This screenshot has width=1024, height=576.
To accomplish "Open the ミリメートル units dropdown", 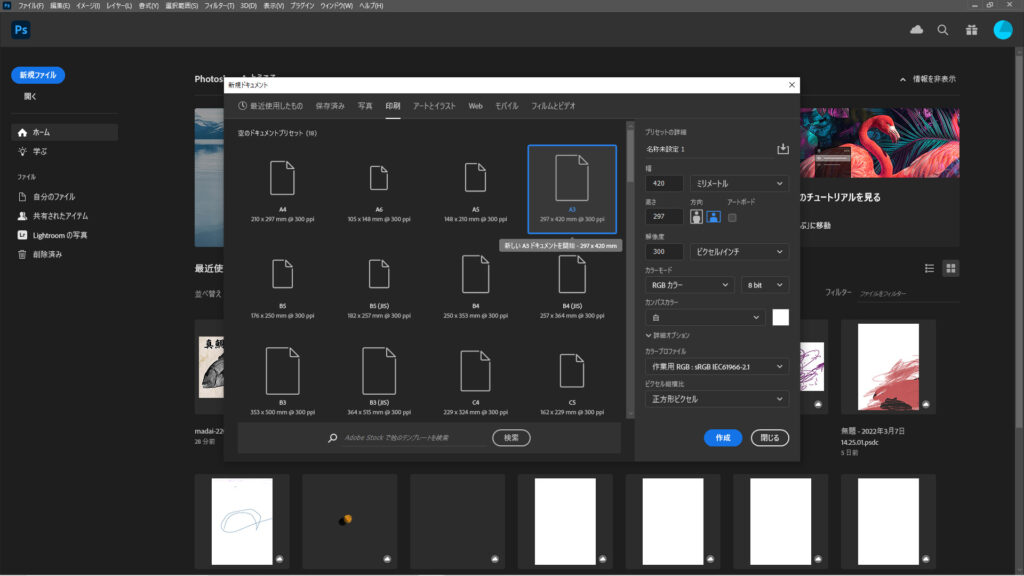I will pyautogui.click(x=739, y=184).
